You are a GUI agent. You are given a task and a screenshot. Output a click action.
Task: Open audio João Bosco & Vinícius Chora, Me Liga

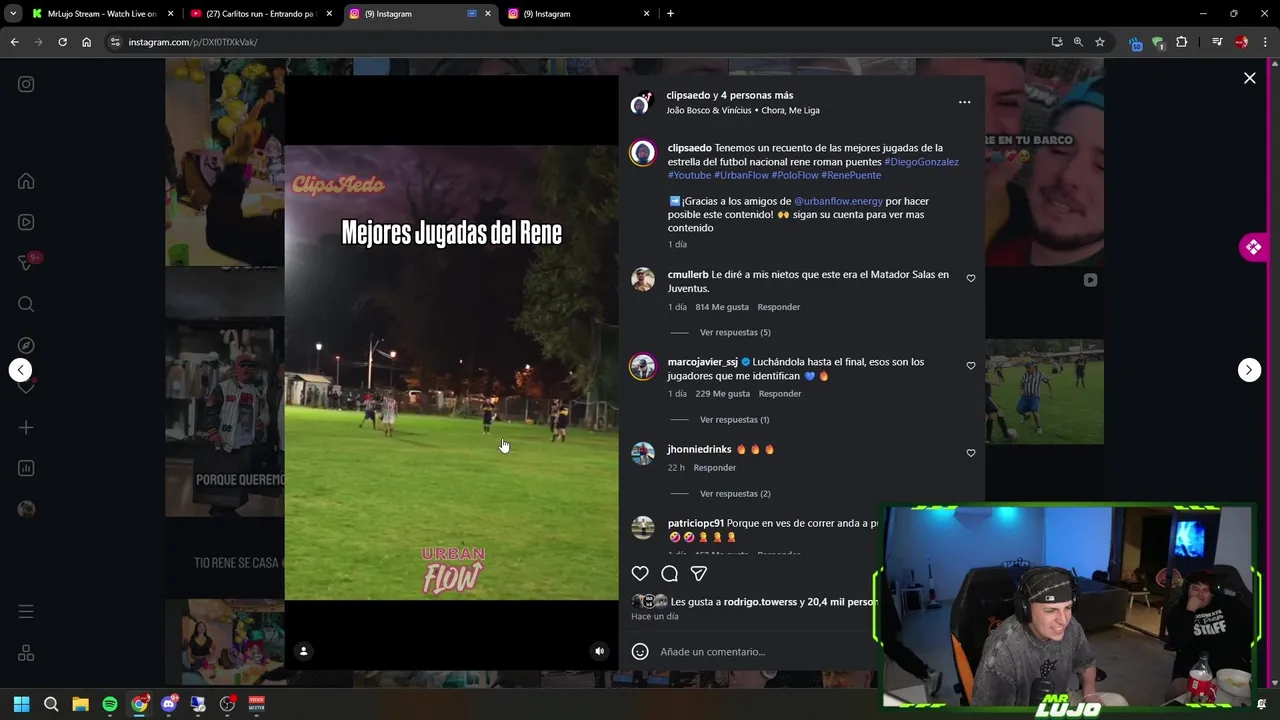743,110
